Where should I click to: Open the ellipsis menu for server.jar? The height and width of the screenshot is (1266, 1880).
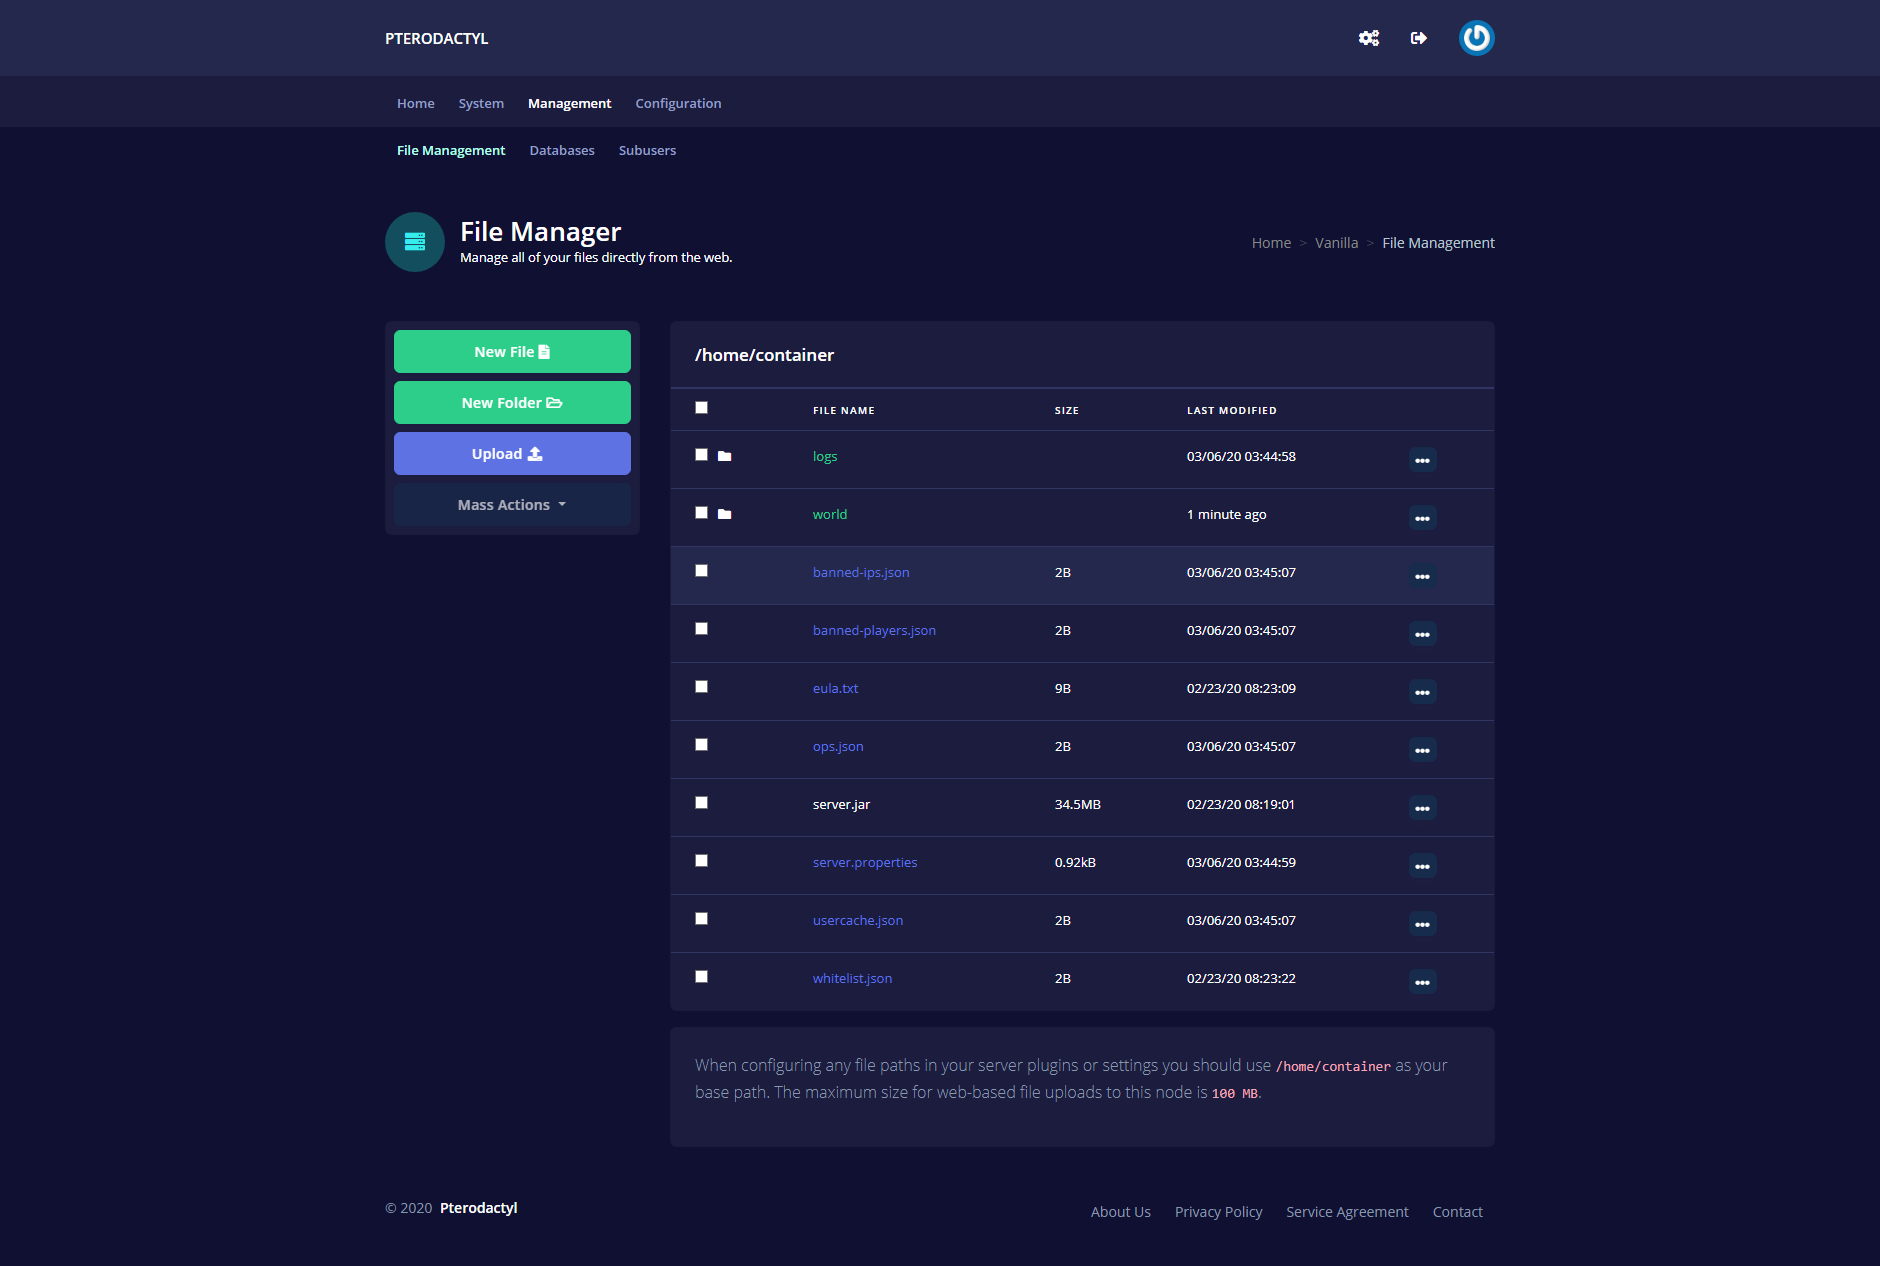[1422, 807]
